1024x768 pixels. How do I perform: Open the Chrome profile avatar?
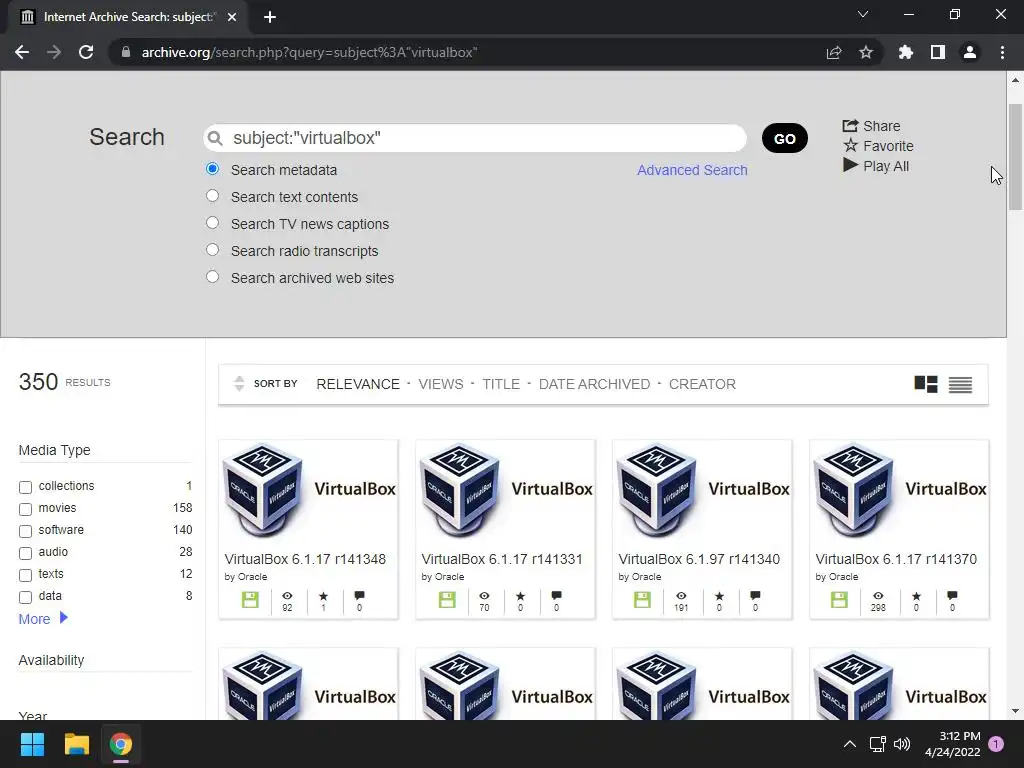click(970, 52)
